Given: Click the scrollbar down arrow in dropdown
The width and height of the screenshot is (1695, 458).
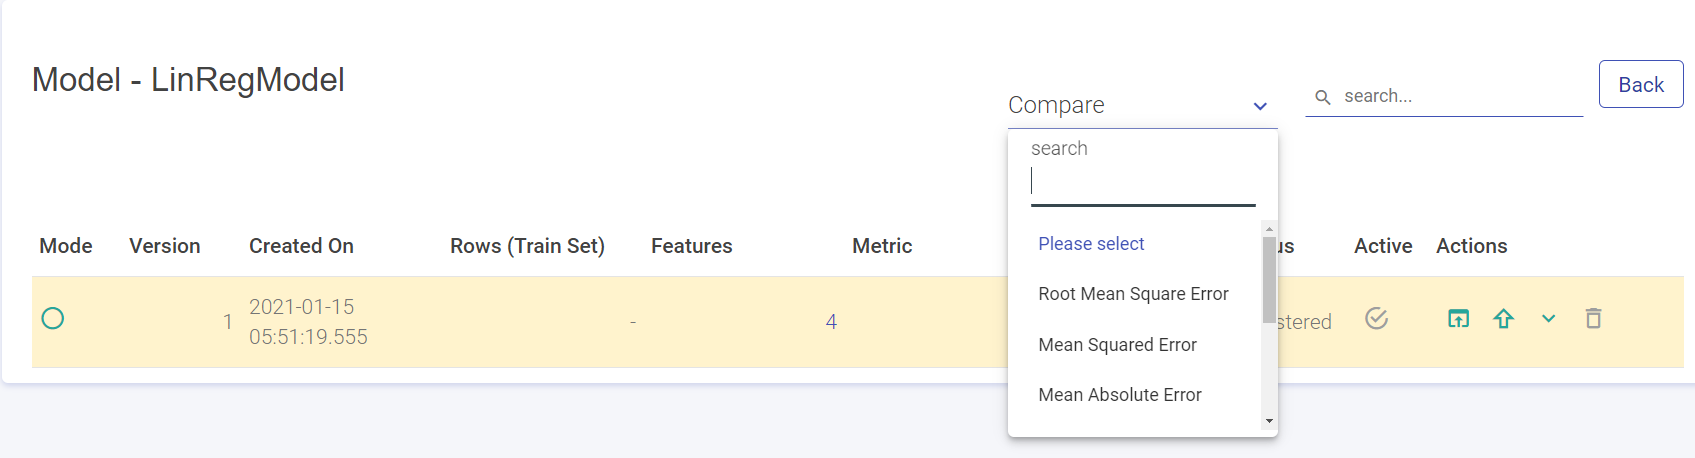Looking at the screenshot, I should [x=1269, y=421].
